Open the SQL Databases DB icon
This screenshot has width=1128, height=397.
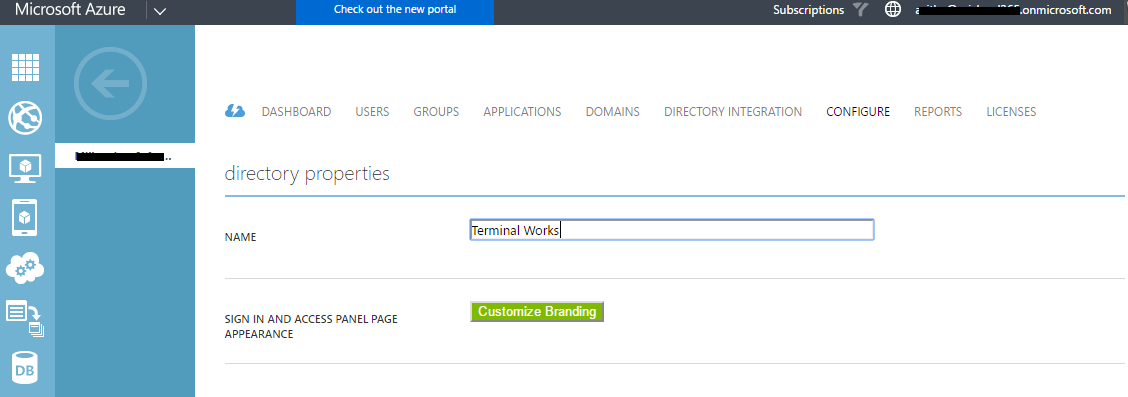[x=25, y=368]
